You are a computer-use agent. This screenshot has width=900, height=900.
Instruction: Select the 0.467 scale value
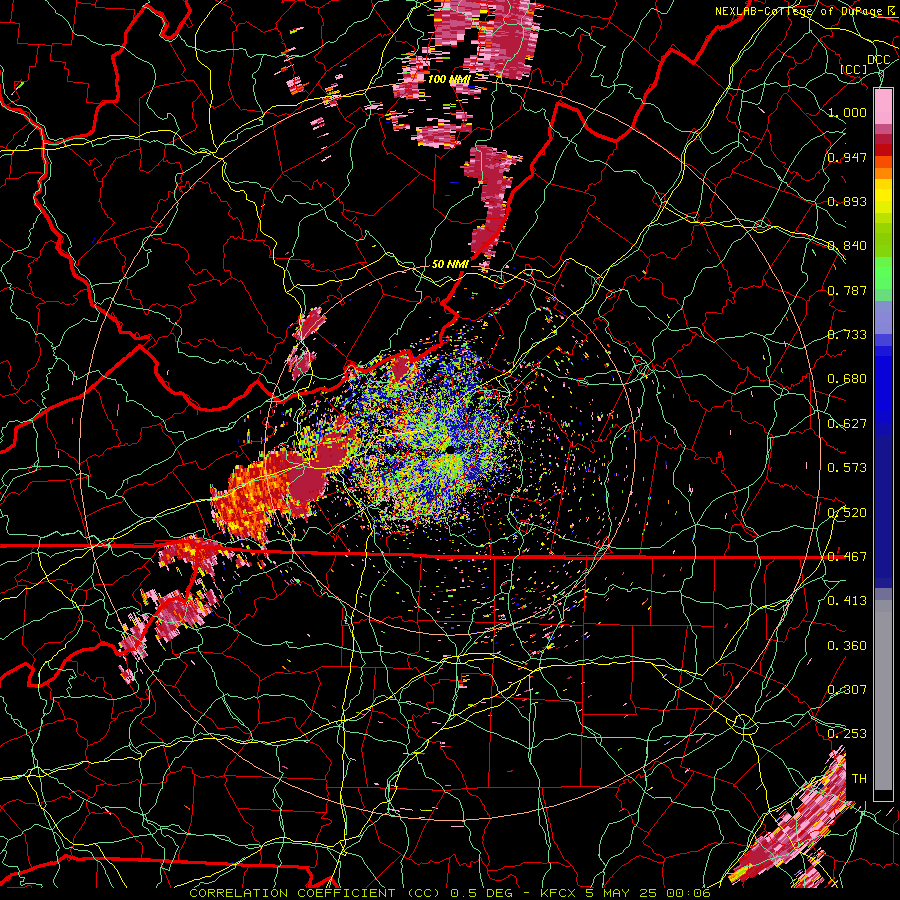(x=847, y=557)
